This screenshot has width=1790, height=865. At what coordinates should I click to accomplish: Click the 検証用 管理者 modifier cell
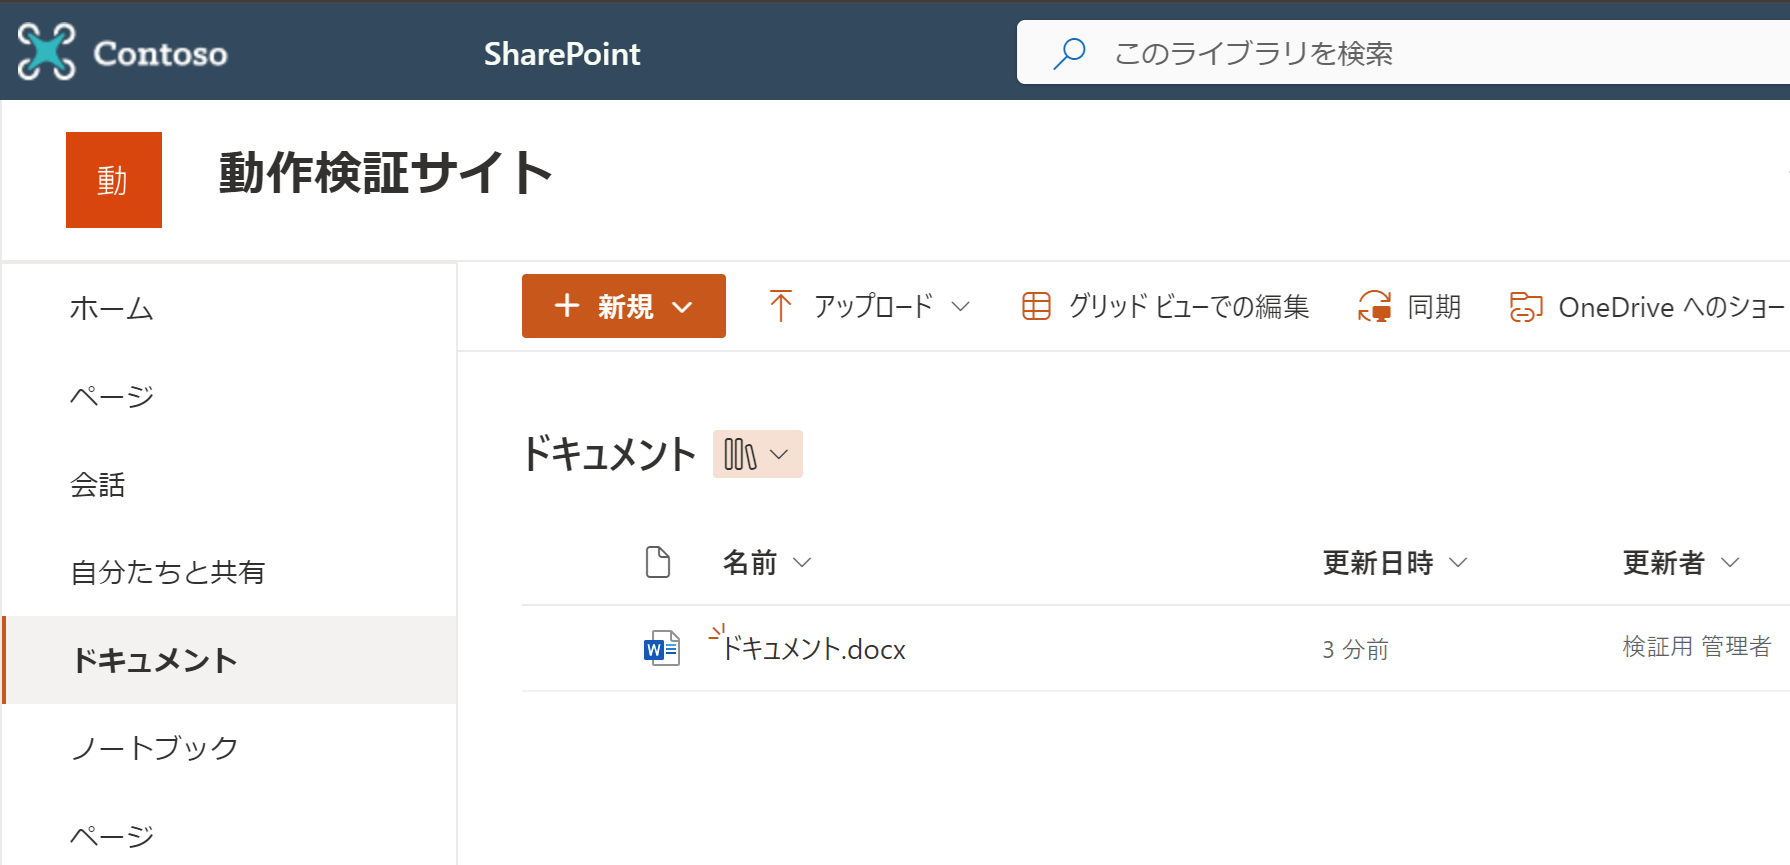coord(1697,647)
